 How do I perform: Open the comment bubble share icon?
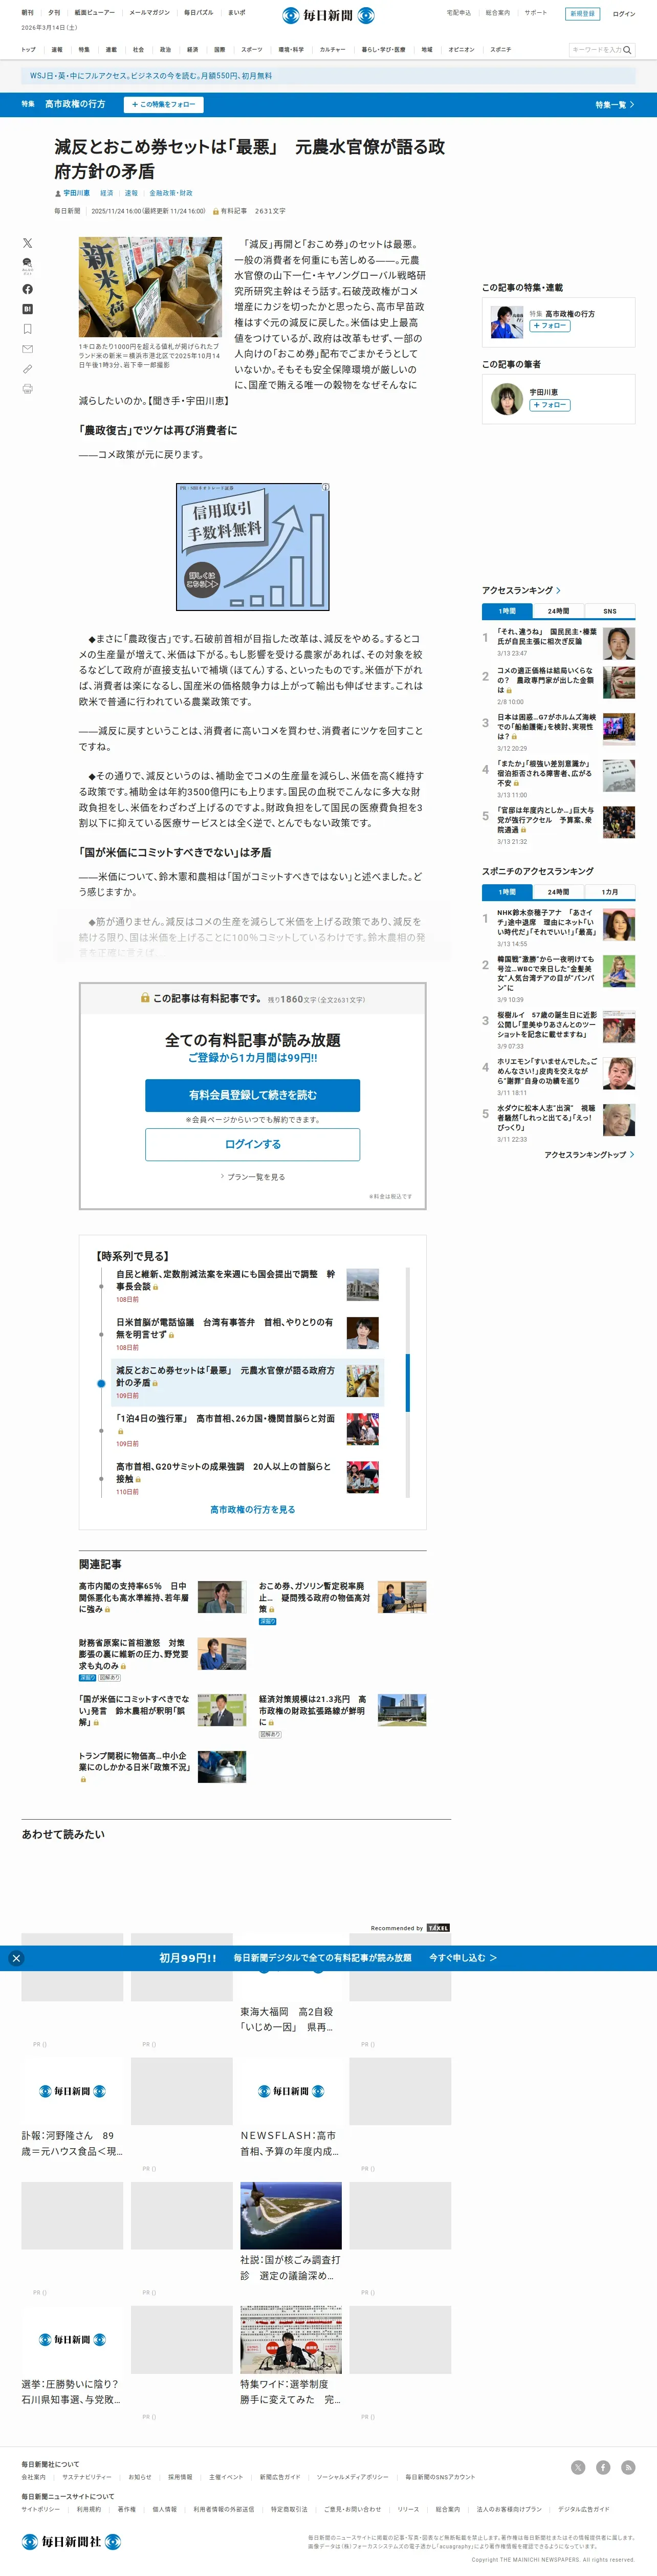(x=27, y=265)
